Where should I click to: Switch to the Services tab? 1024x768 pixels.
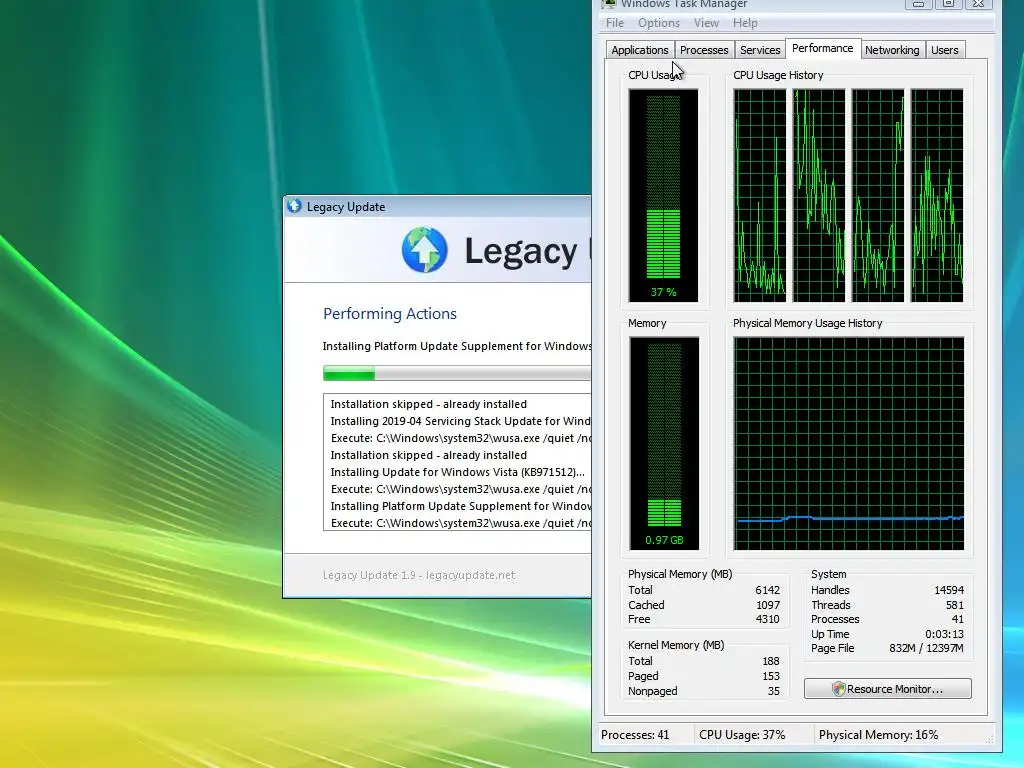pos(760,50)
